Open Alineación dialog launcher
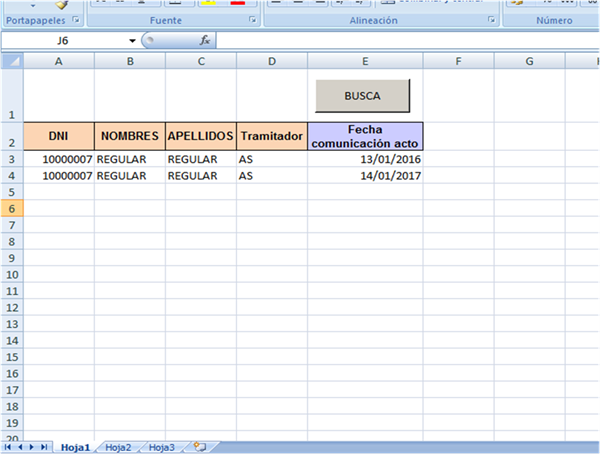Image resolution: width=600 pixels, height=454 pixels. (x=491, y=20)
